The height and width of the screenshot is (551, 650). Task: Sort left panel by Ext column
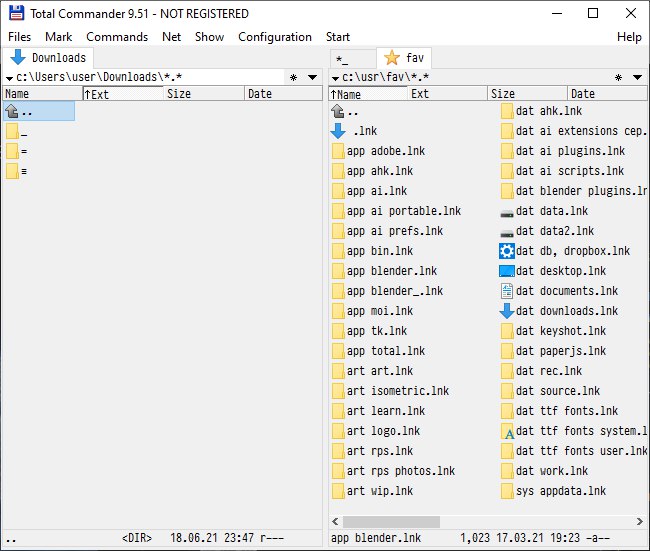tap(123, 94)
